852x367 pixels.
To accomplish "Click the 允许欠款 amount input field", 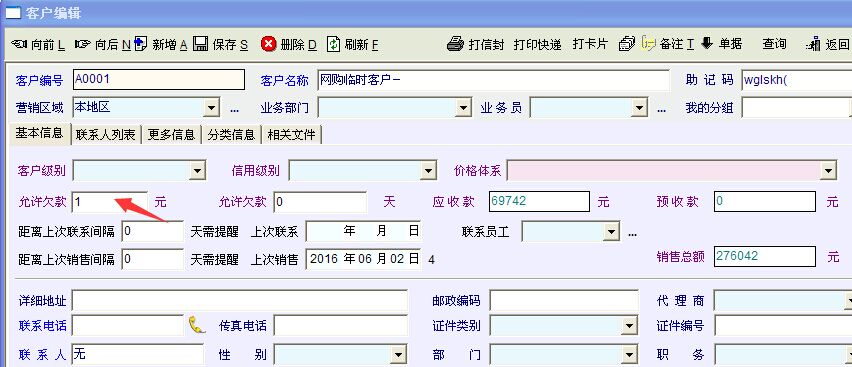I will coord(110,202).
